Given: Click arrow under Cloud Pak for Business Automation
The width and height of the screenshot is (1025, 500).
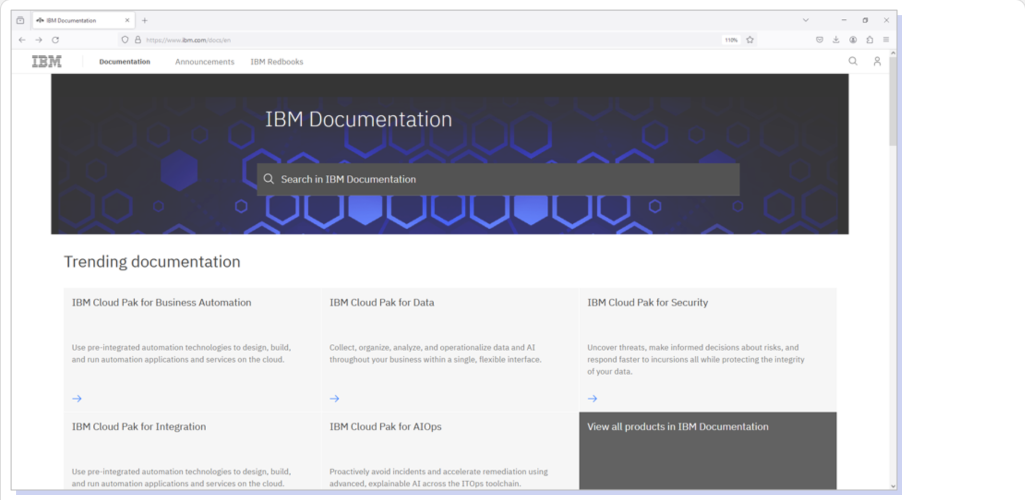Looking at the screenshot, I should [x=77, y=398].
